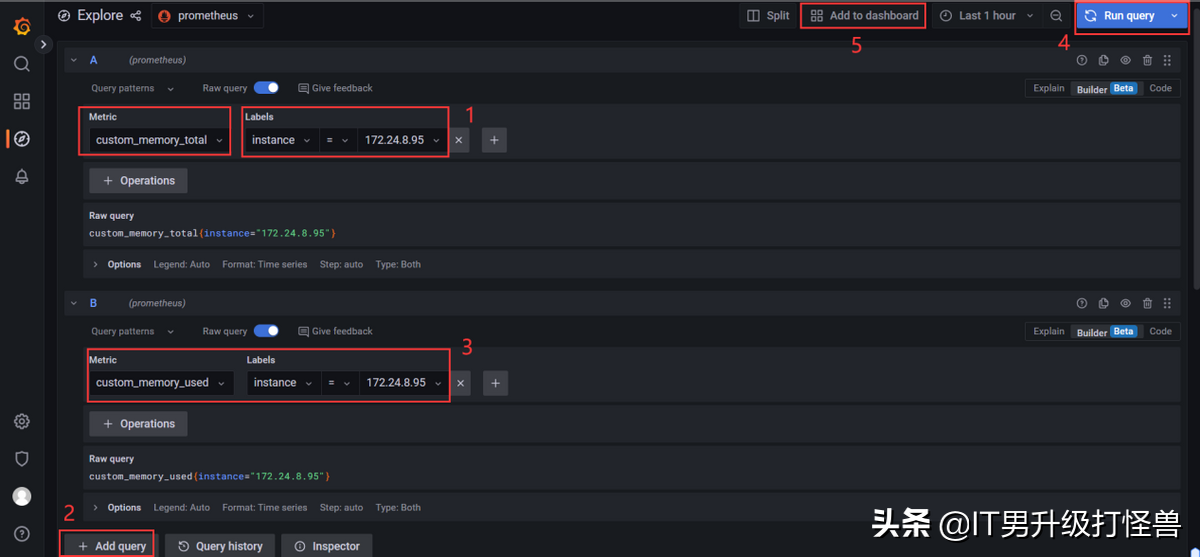The width and height of the screenshot is (1200, 557).
Task: Open Search in the sidebar
Action: pos(22,64)
